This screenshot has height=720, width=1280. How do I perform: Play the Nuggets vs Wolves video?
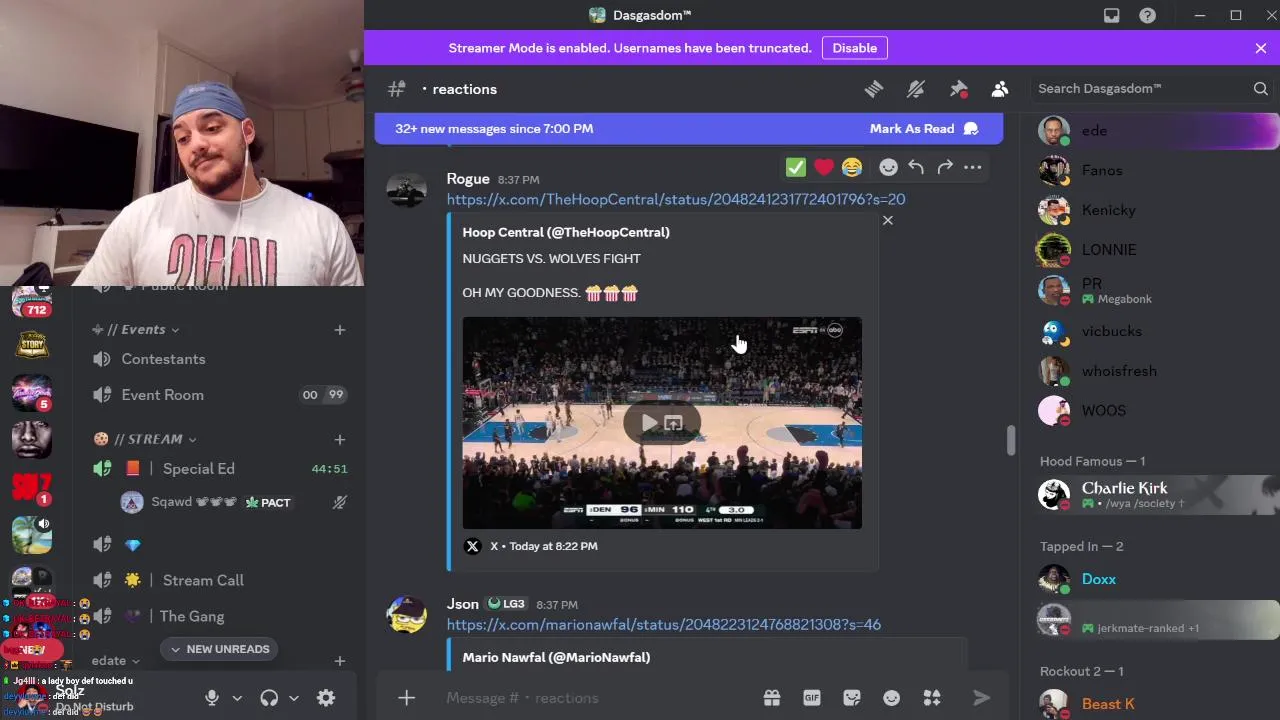(649, 424)
